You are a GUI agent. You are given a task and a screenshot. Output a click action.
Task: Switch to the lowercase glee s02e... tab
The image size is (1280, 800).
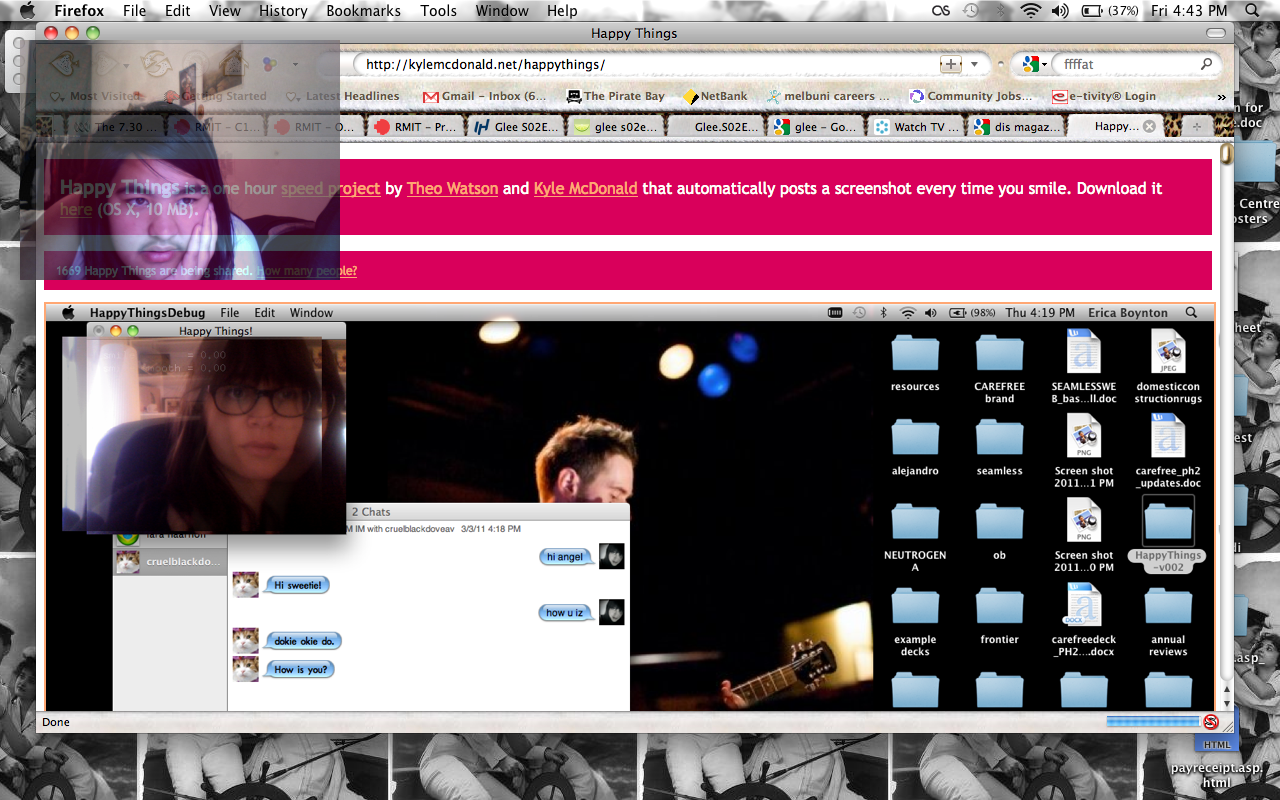[615, 127]
